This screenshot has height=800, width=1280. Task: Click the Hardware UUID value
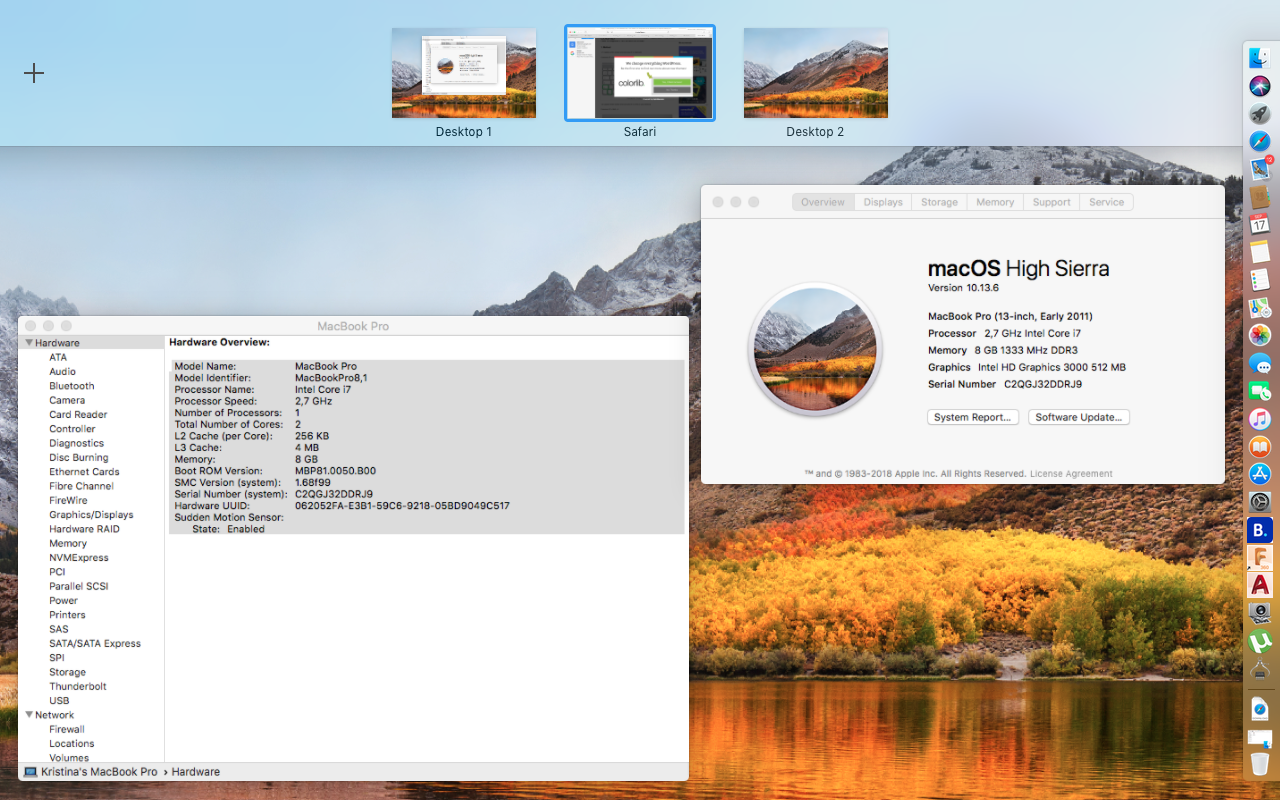(x=402, y=506)
